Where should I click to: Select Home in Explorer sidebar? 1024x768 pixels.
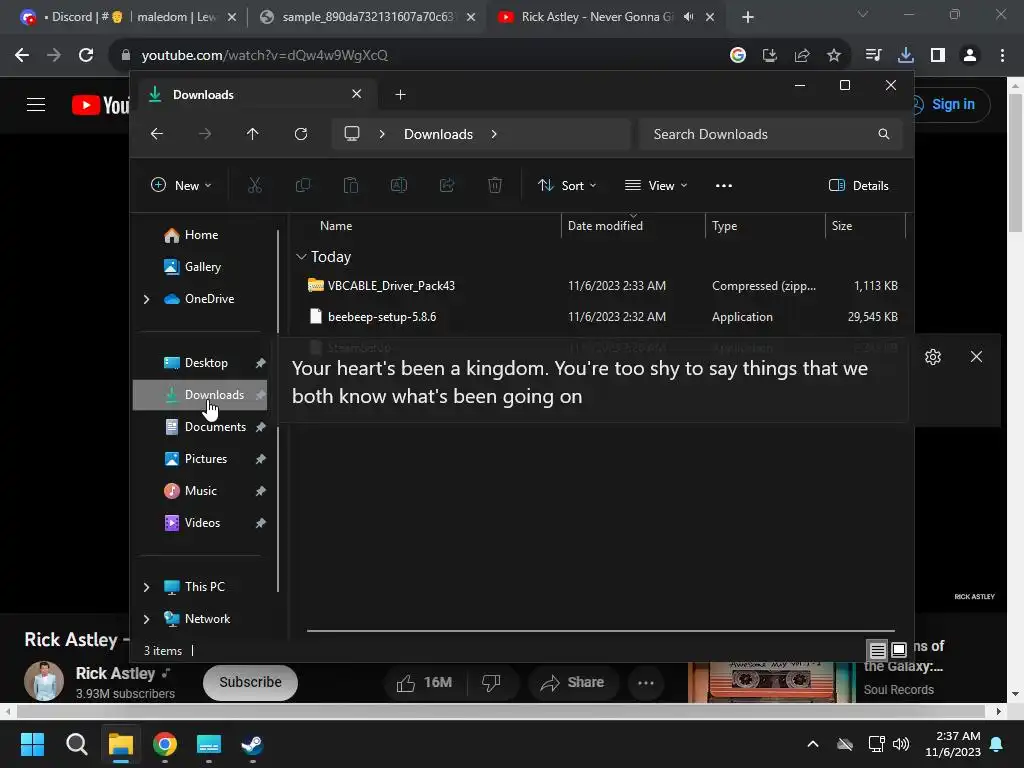(201, 234)
